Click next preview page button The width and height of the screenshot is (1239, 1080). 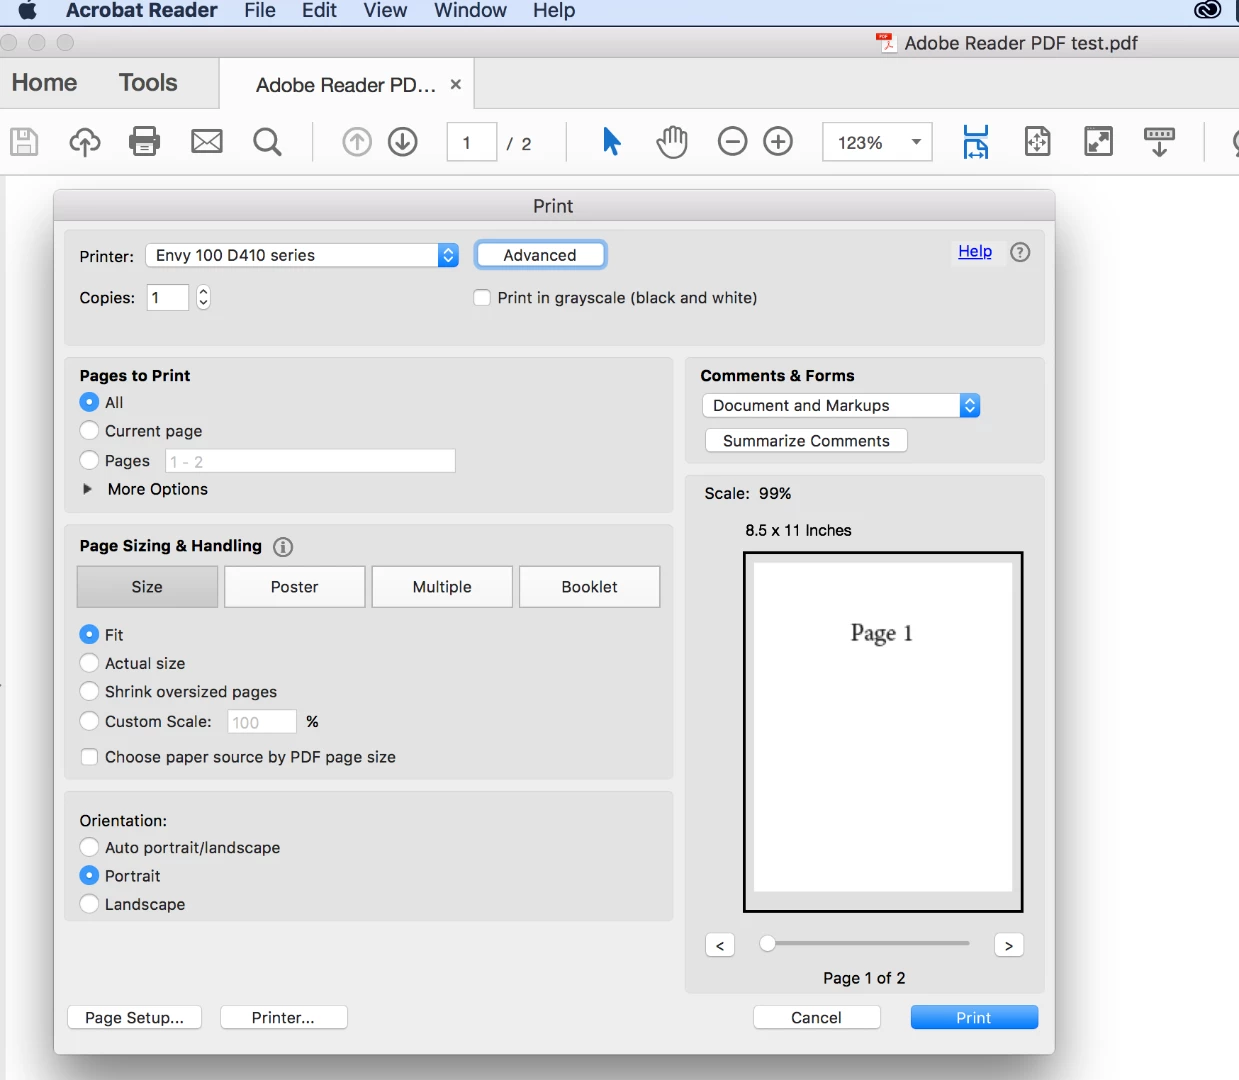point(1009,945)
